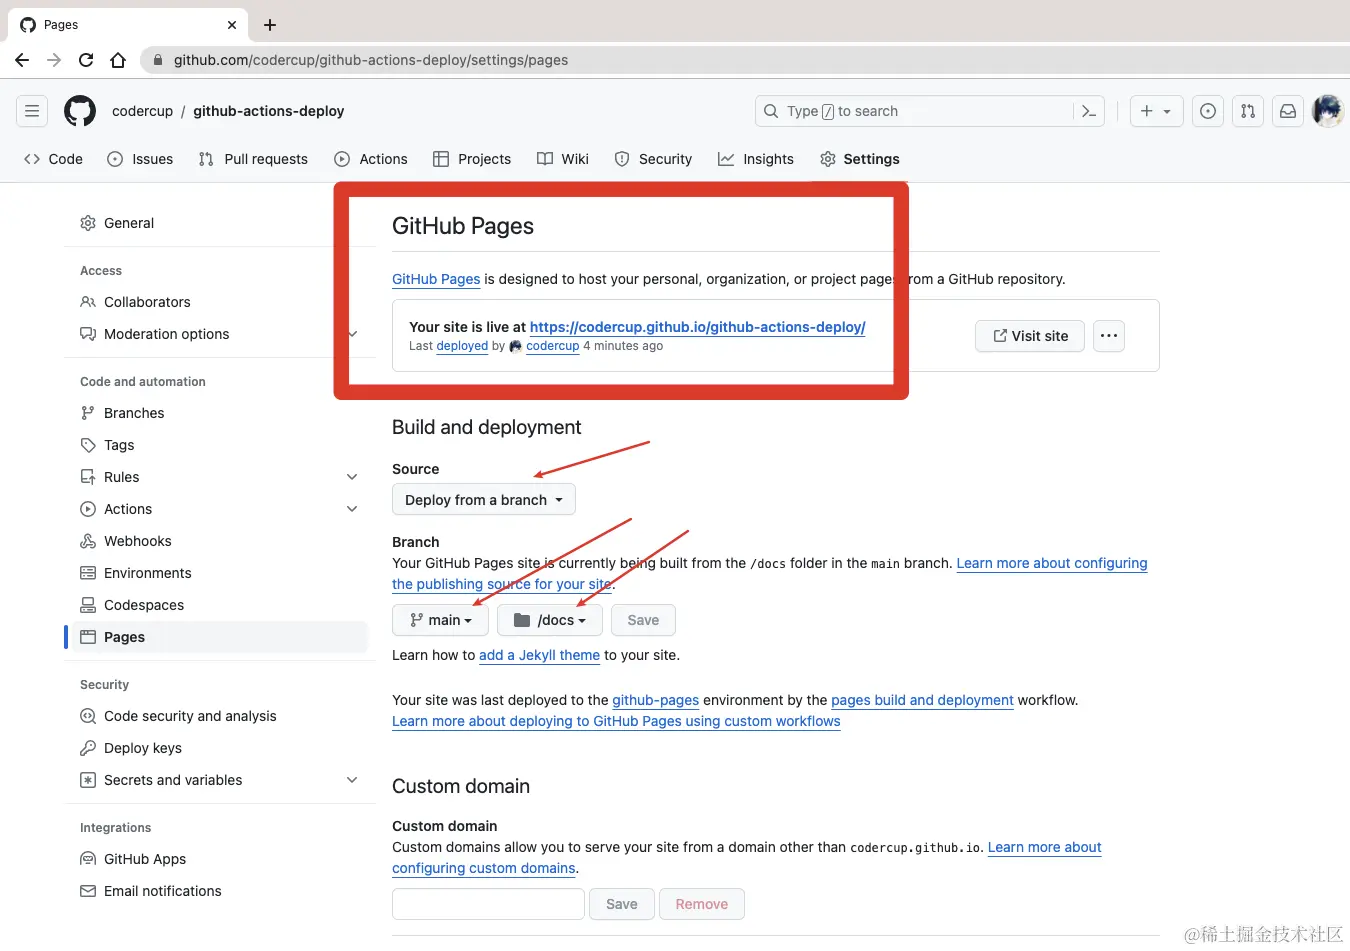Open codercup user link in deployment info
Screen dimensions: 1350x951
553,346
